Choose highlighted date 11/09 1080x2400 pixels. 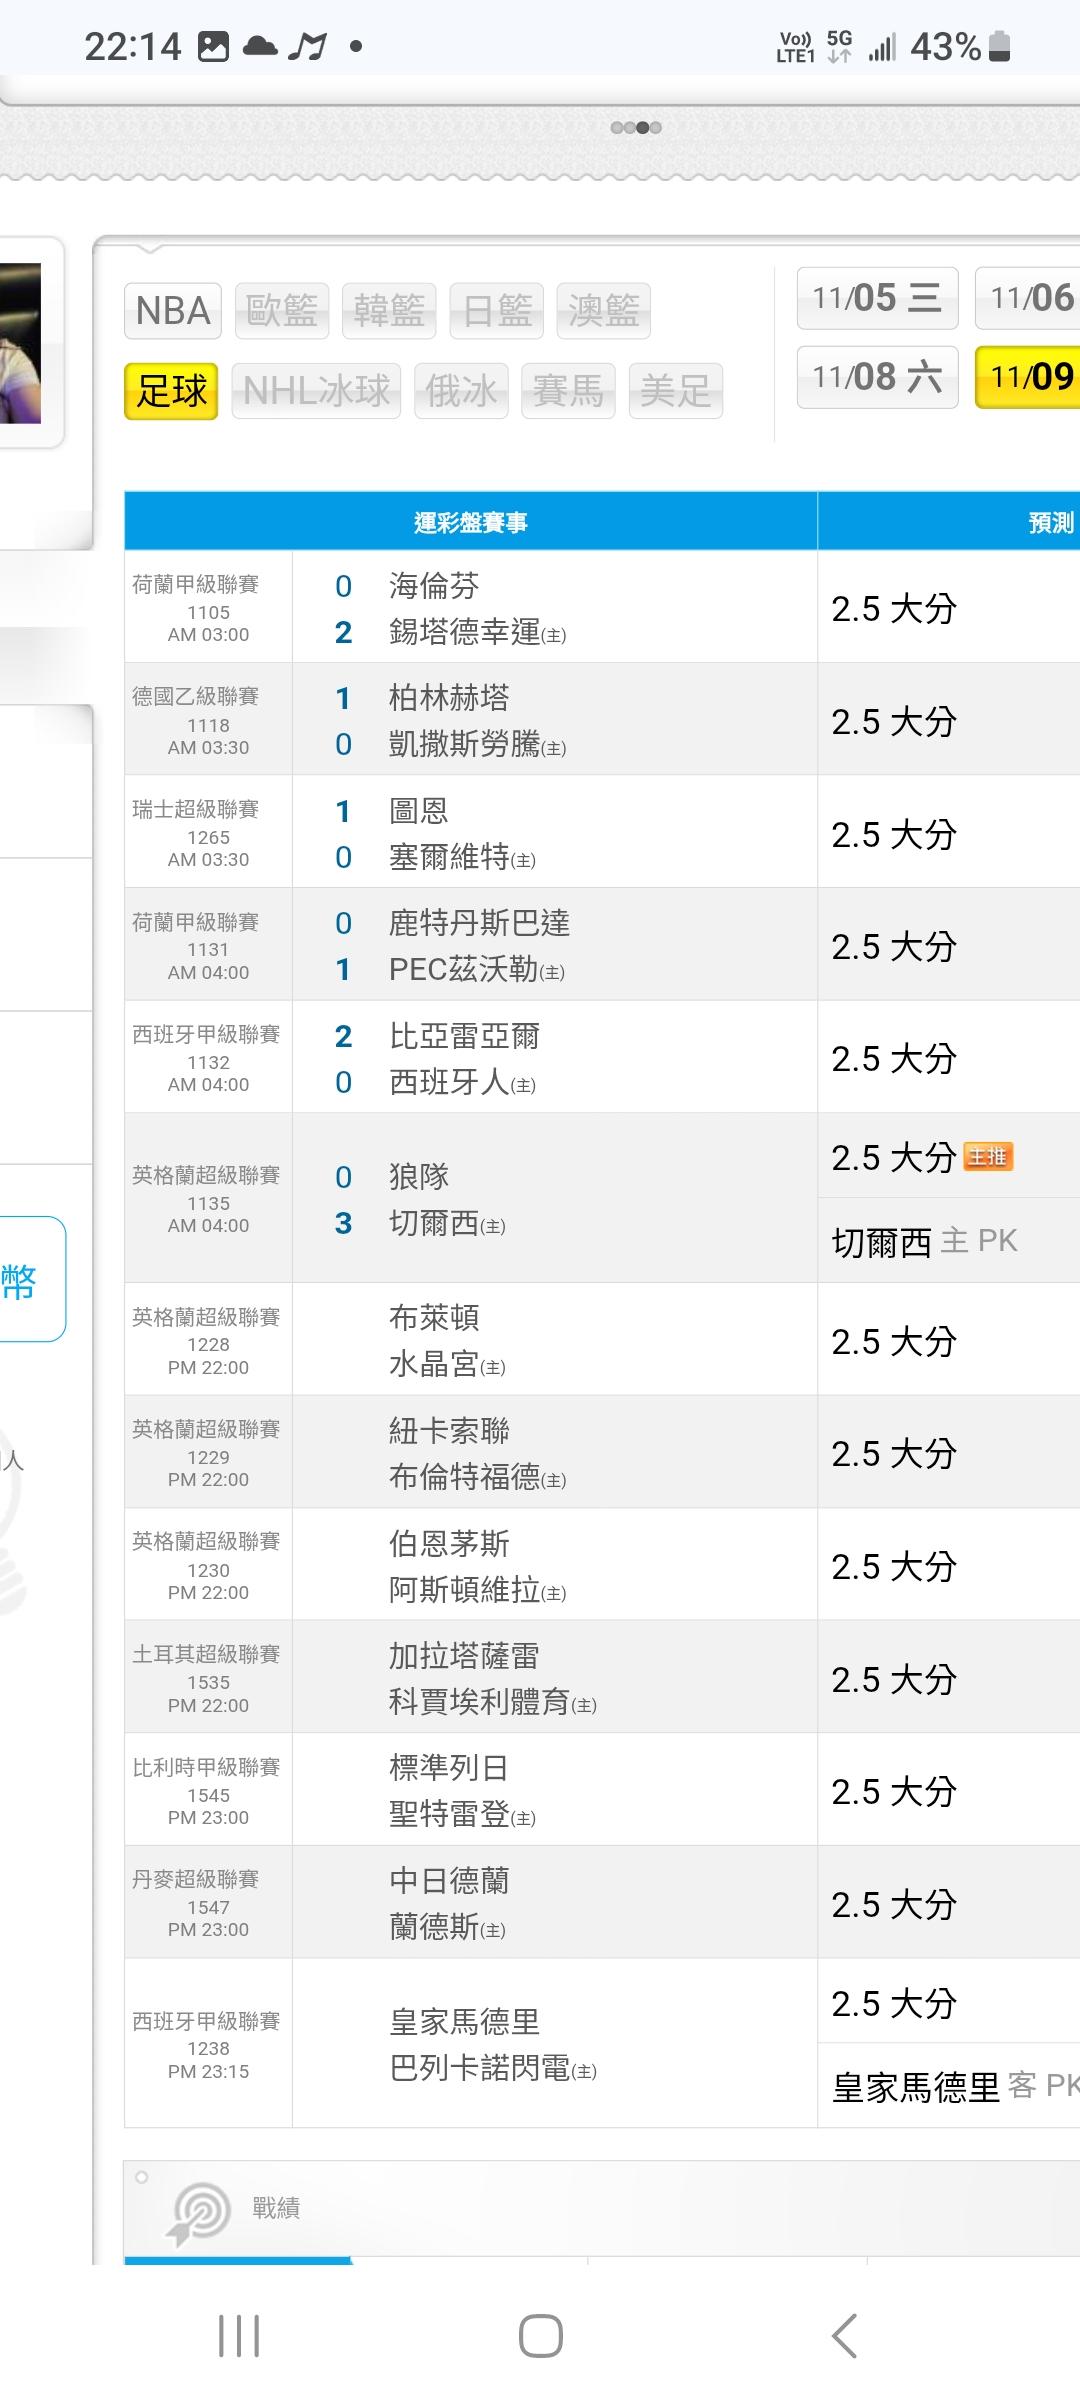tap(1028, 377)
